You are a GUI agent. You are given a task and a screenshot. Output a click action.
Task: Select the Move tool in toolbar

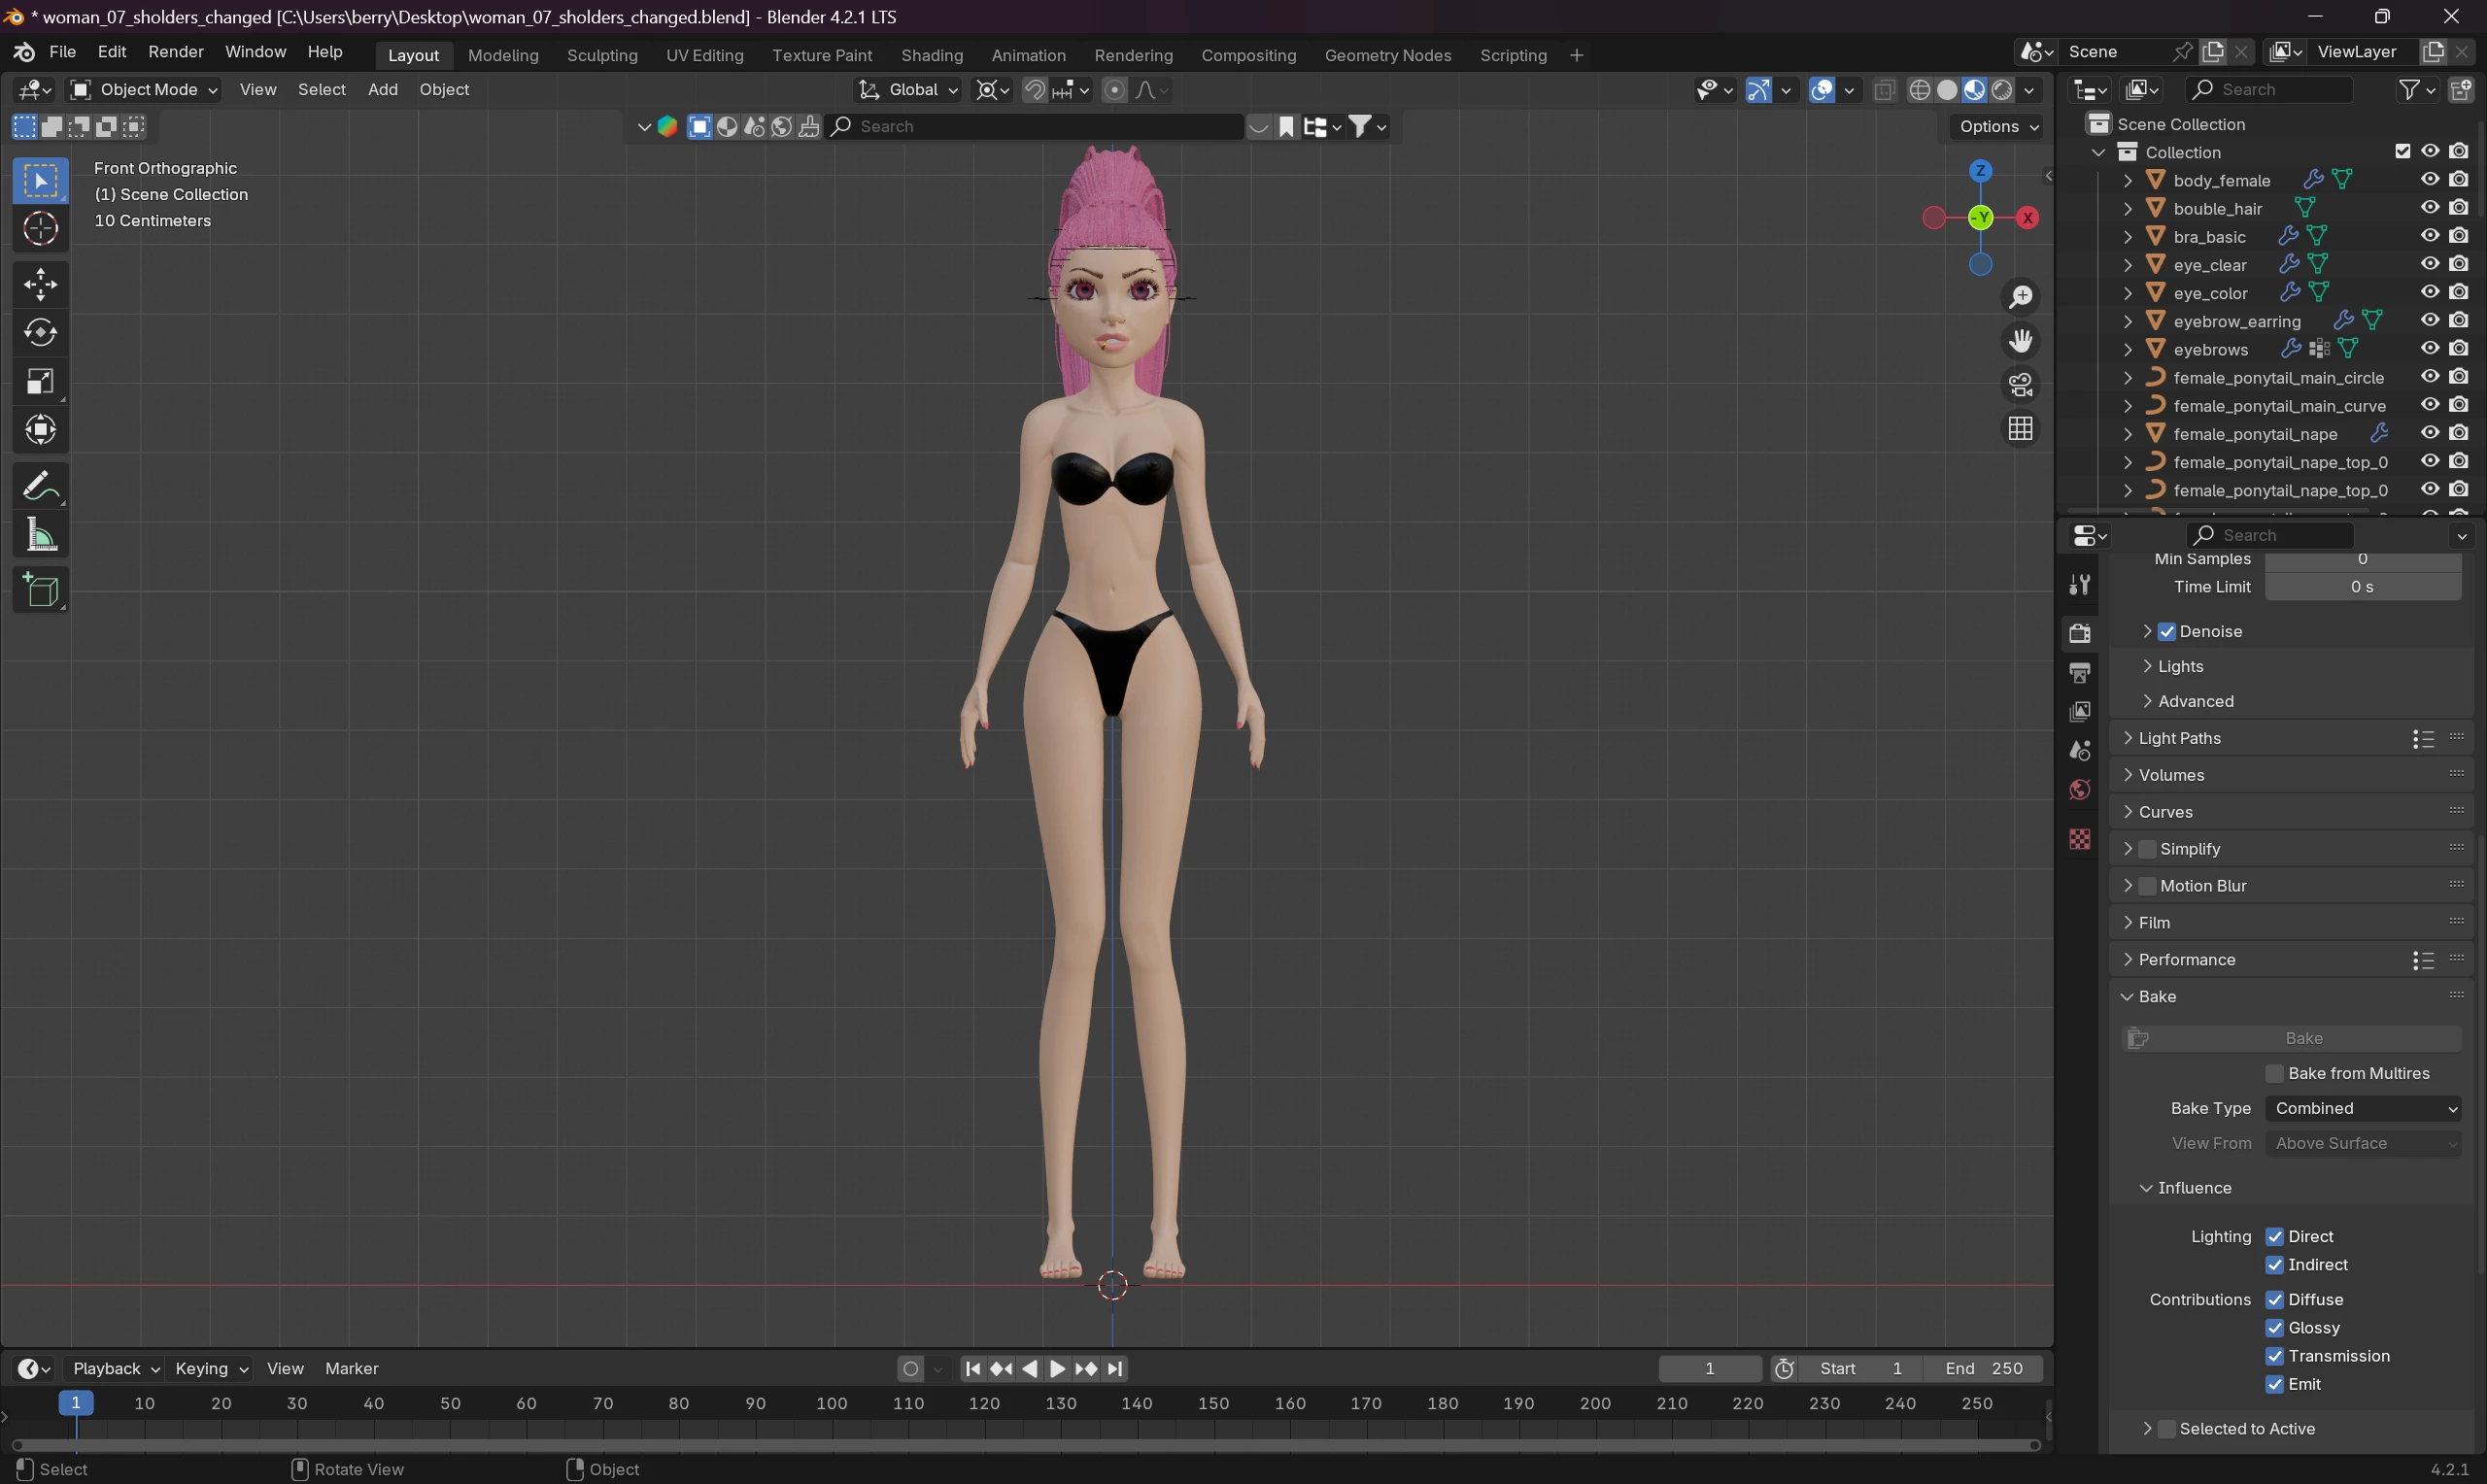click(40, 285)
